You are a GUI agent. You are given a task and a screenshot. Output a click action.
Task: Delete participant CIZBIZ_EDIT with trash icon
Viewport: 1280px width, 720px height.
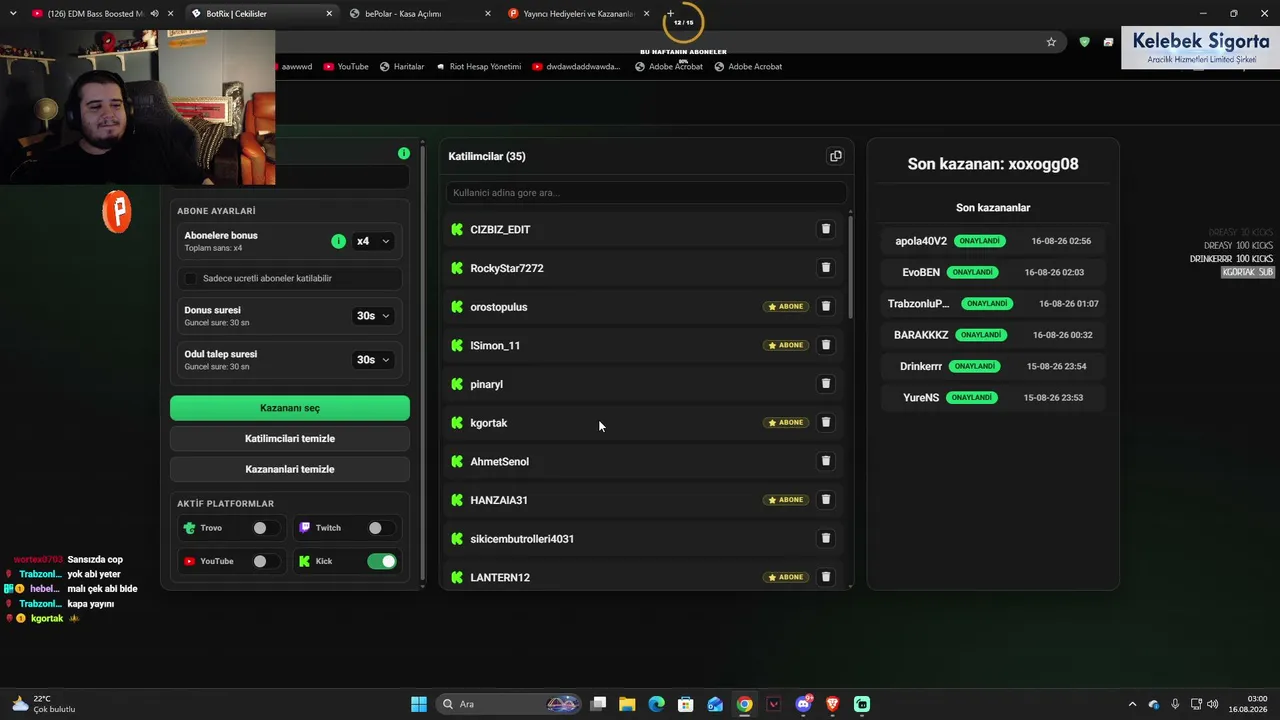[826, 229]
